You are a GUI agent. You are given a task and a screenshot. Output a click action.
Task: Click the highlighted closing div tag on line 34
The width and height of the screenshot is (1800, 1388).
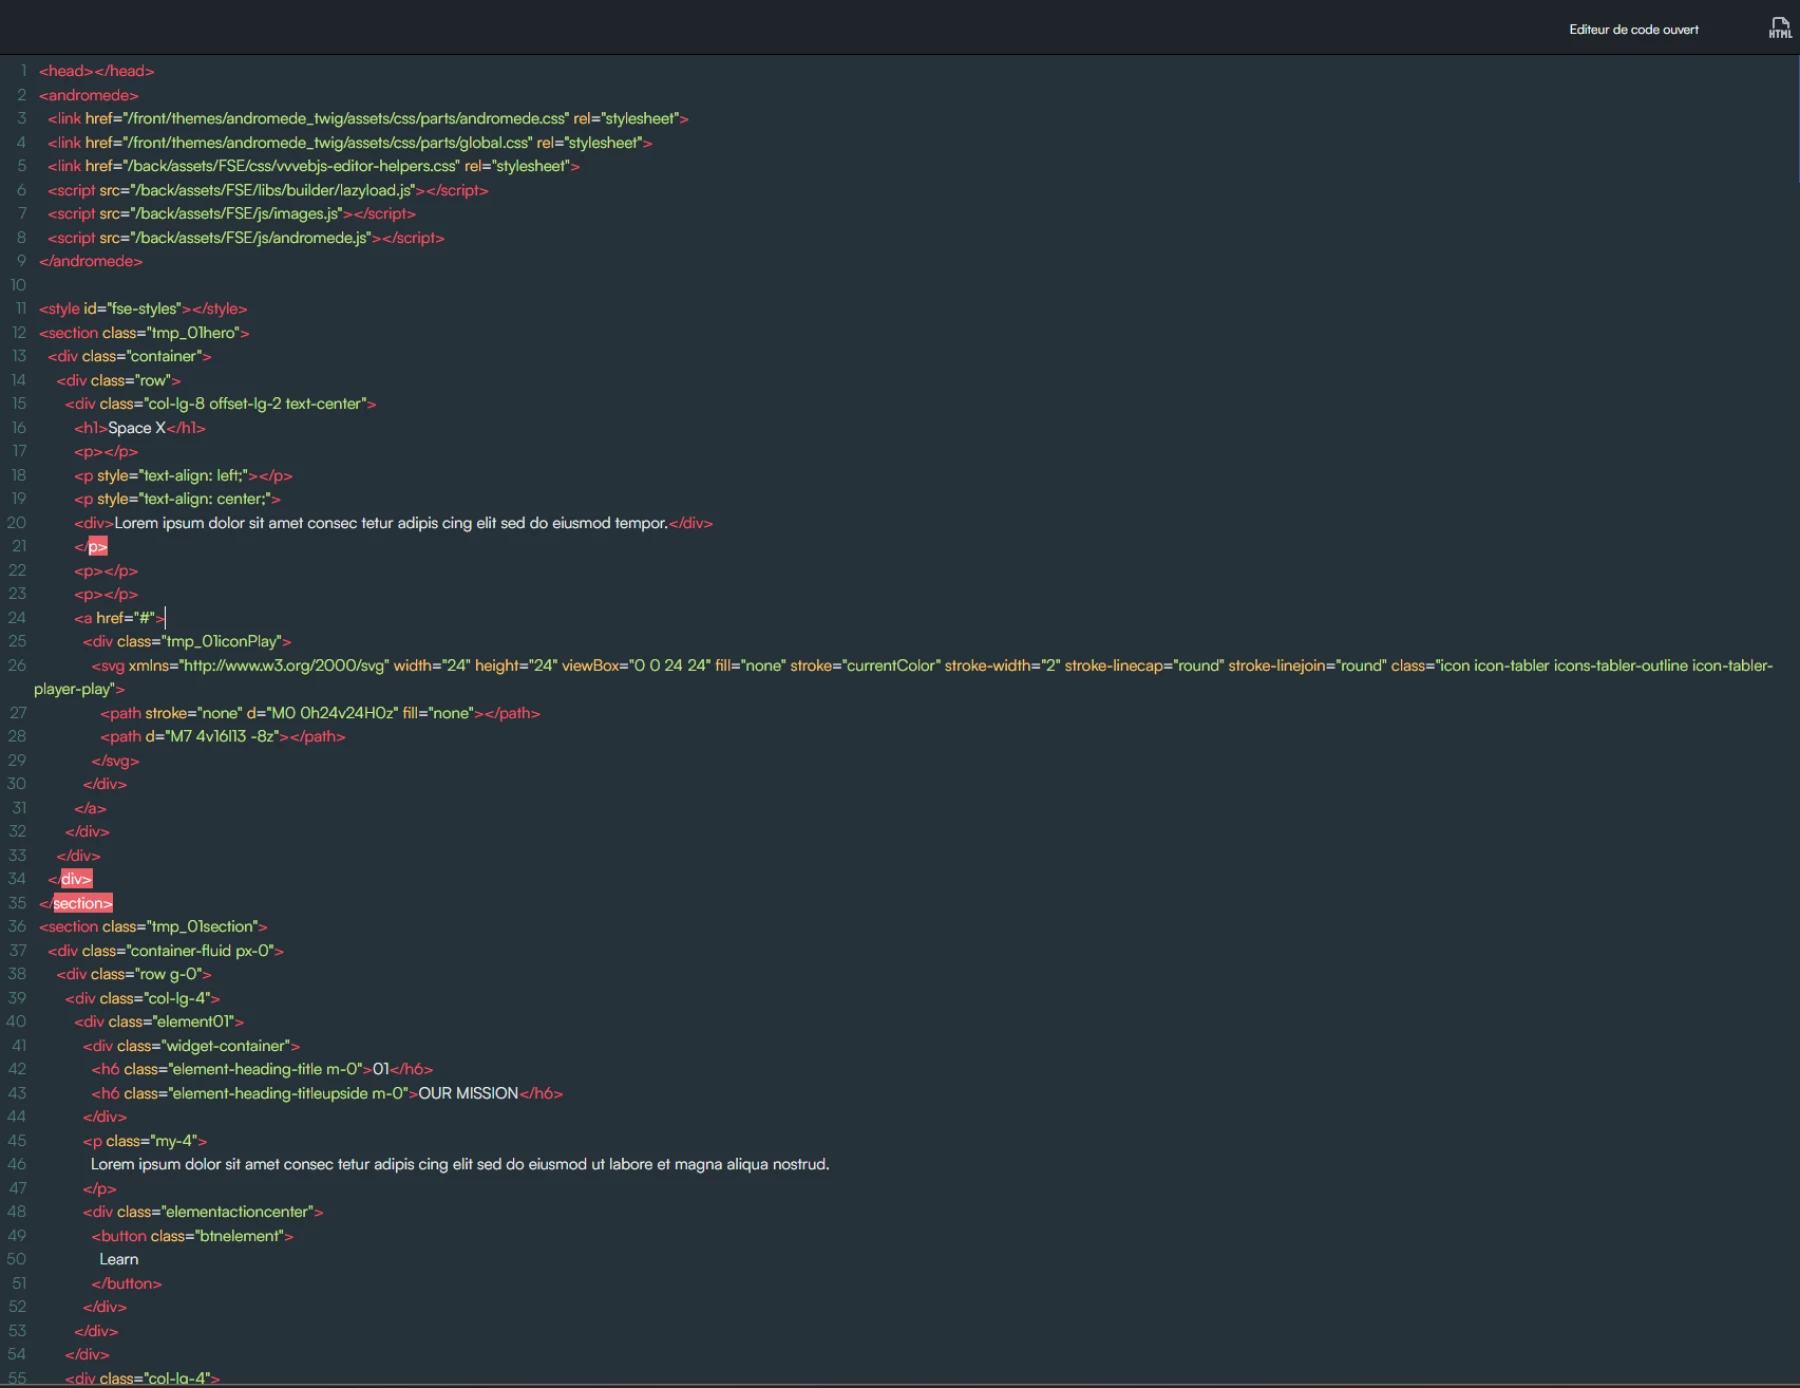tap(76, 879)
